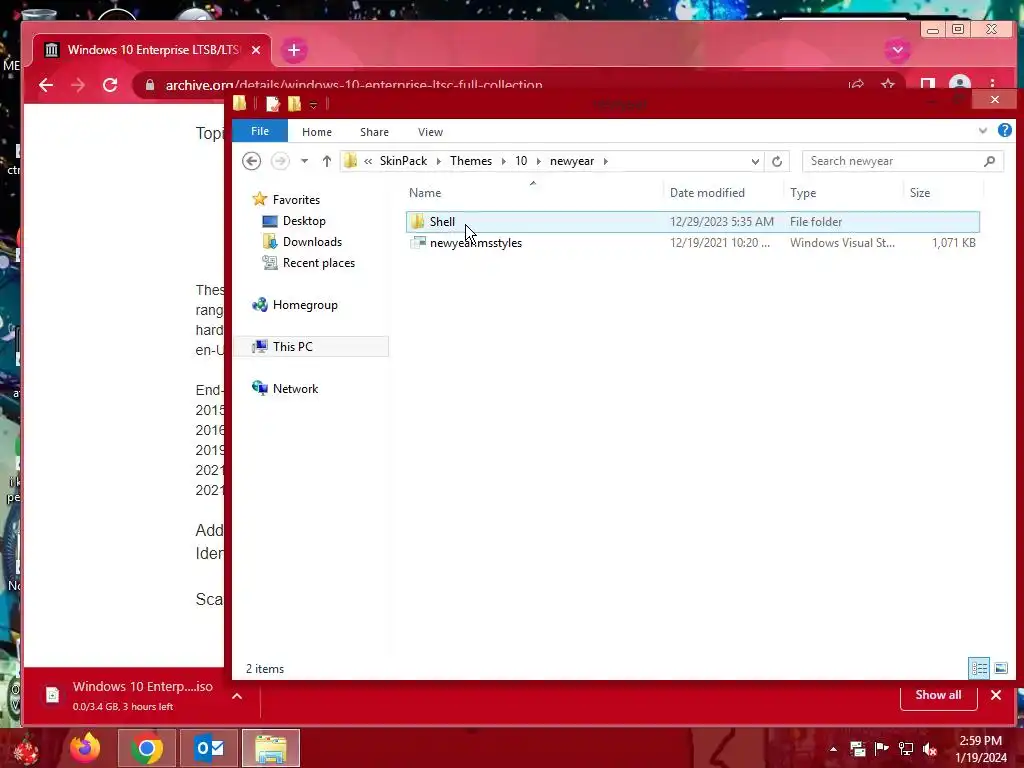Expand download item options chevron

tap(237, 696)
